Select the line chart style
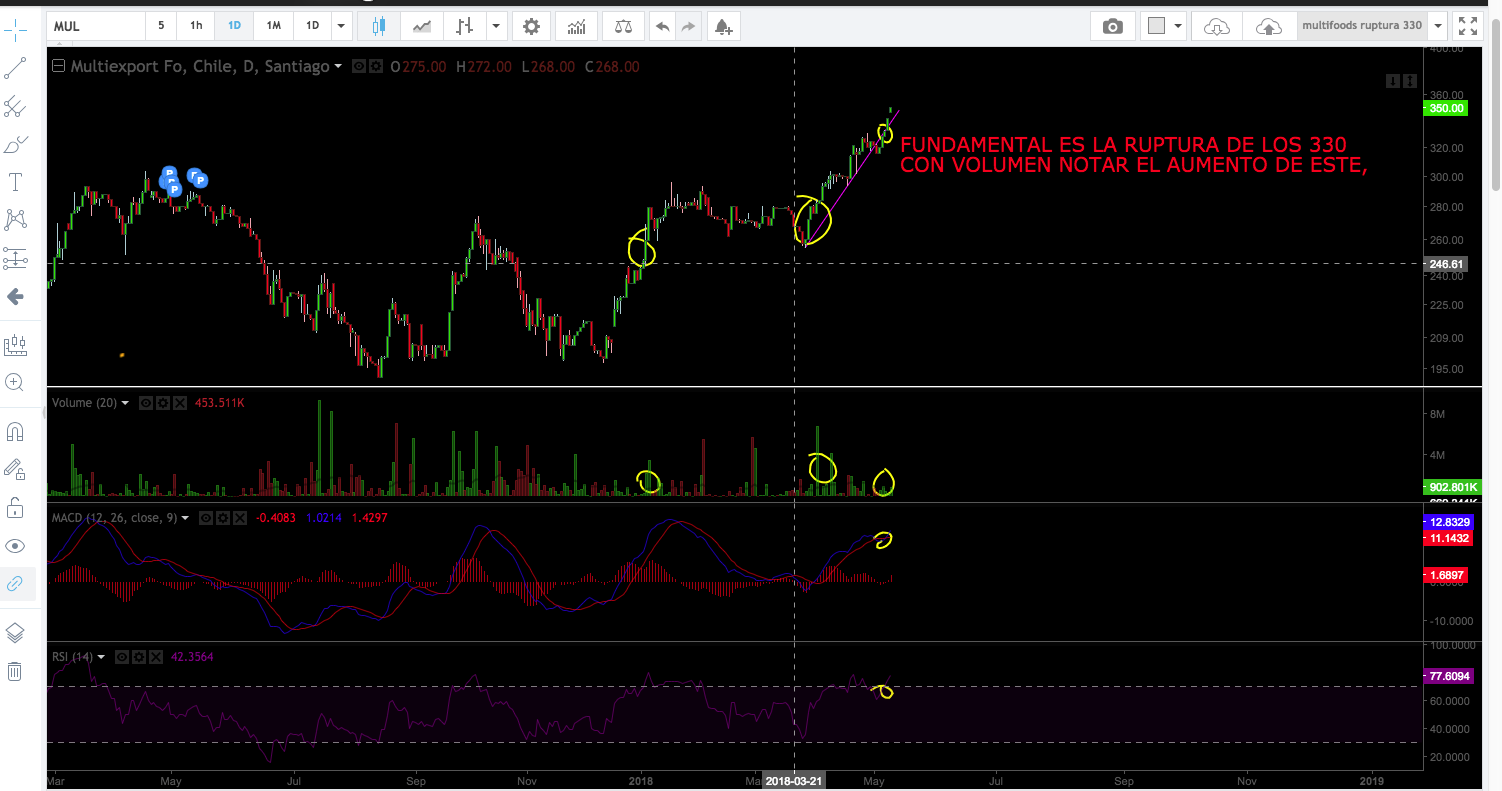The width and height of the screenshot is (1502, 791). (x=423, y=26)
